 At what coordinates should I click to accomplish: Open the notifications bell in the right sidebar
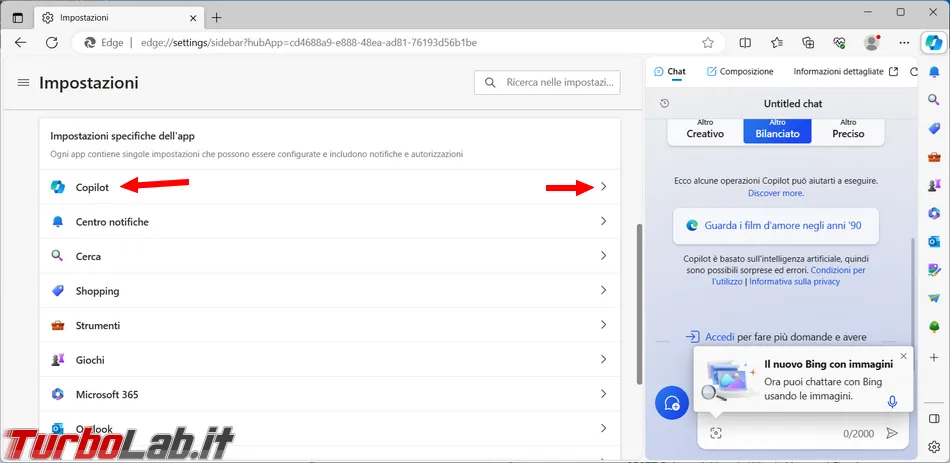tap(934, 72)
